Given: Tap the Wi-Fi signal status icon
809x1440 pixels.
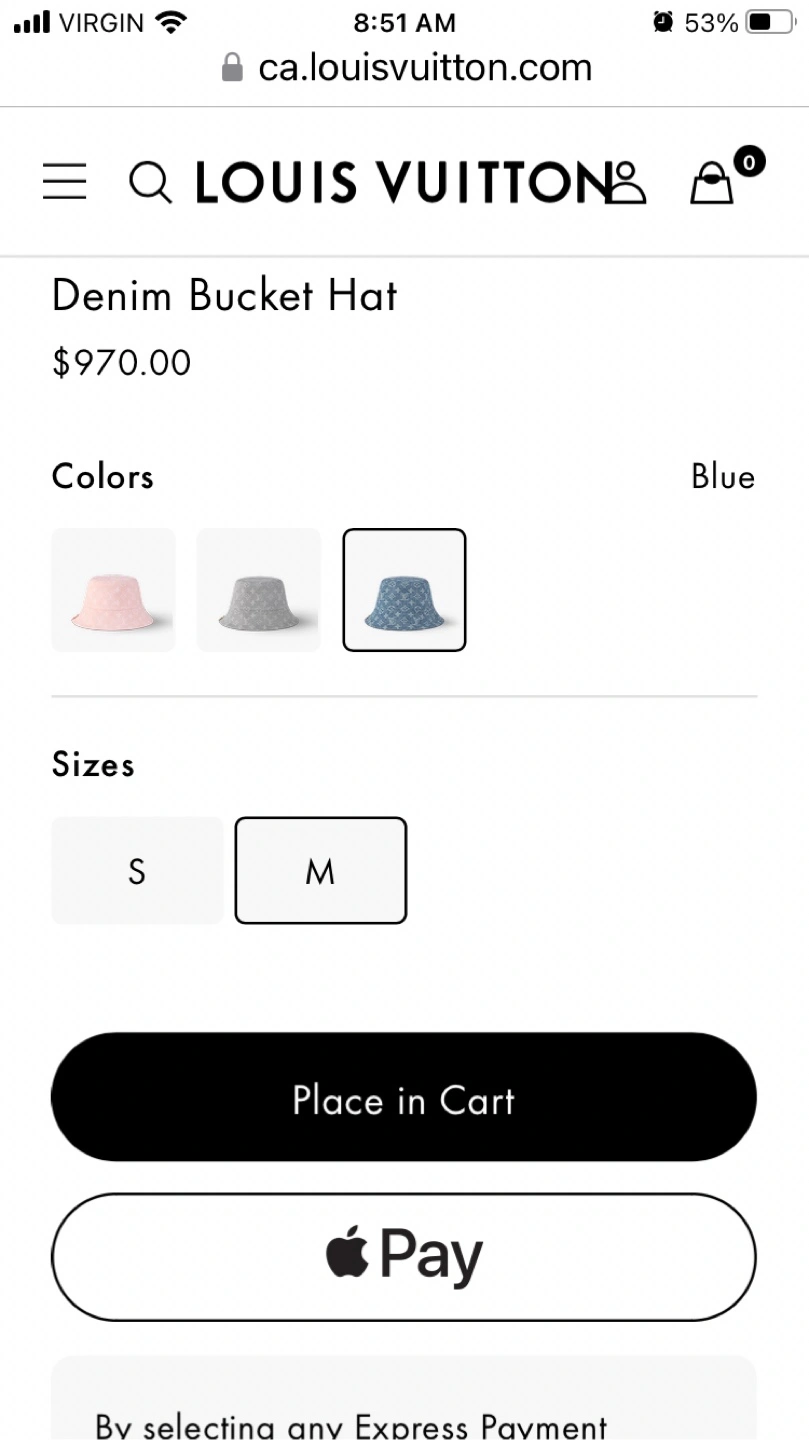Looking at the screenshot, I should (x=172, y=22).
